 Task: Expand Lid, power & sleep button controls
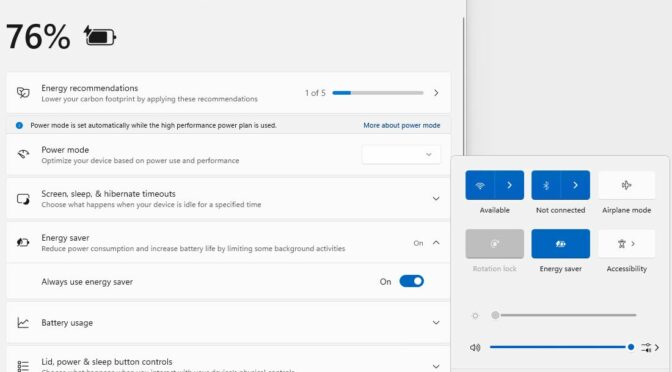click(x=436, y=366)
